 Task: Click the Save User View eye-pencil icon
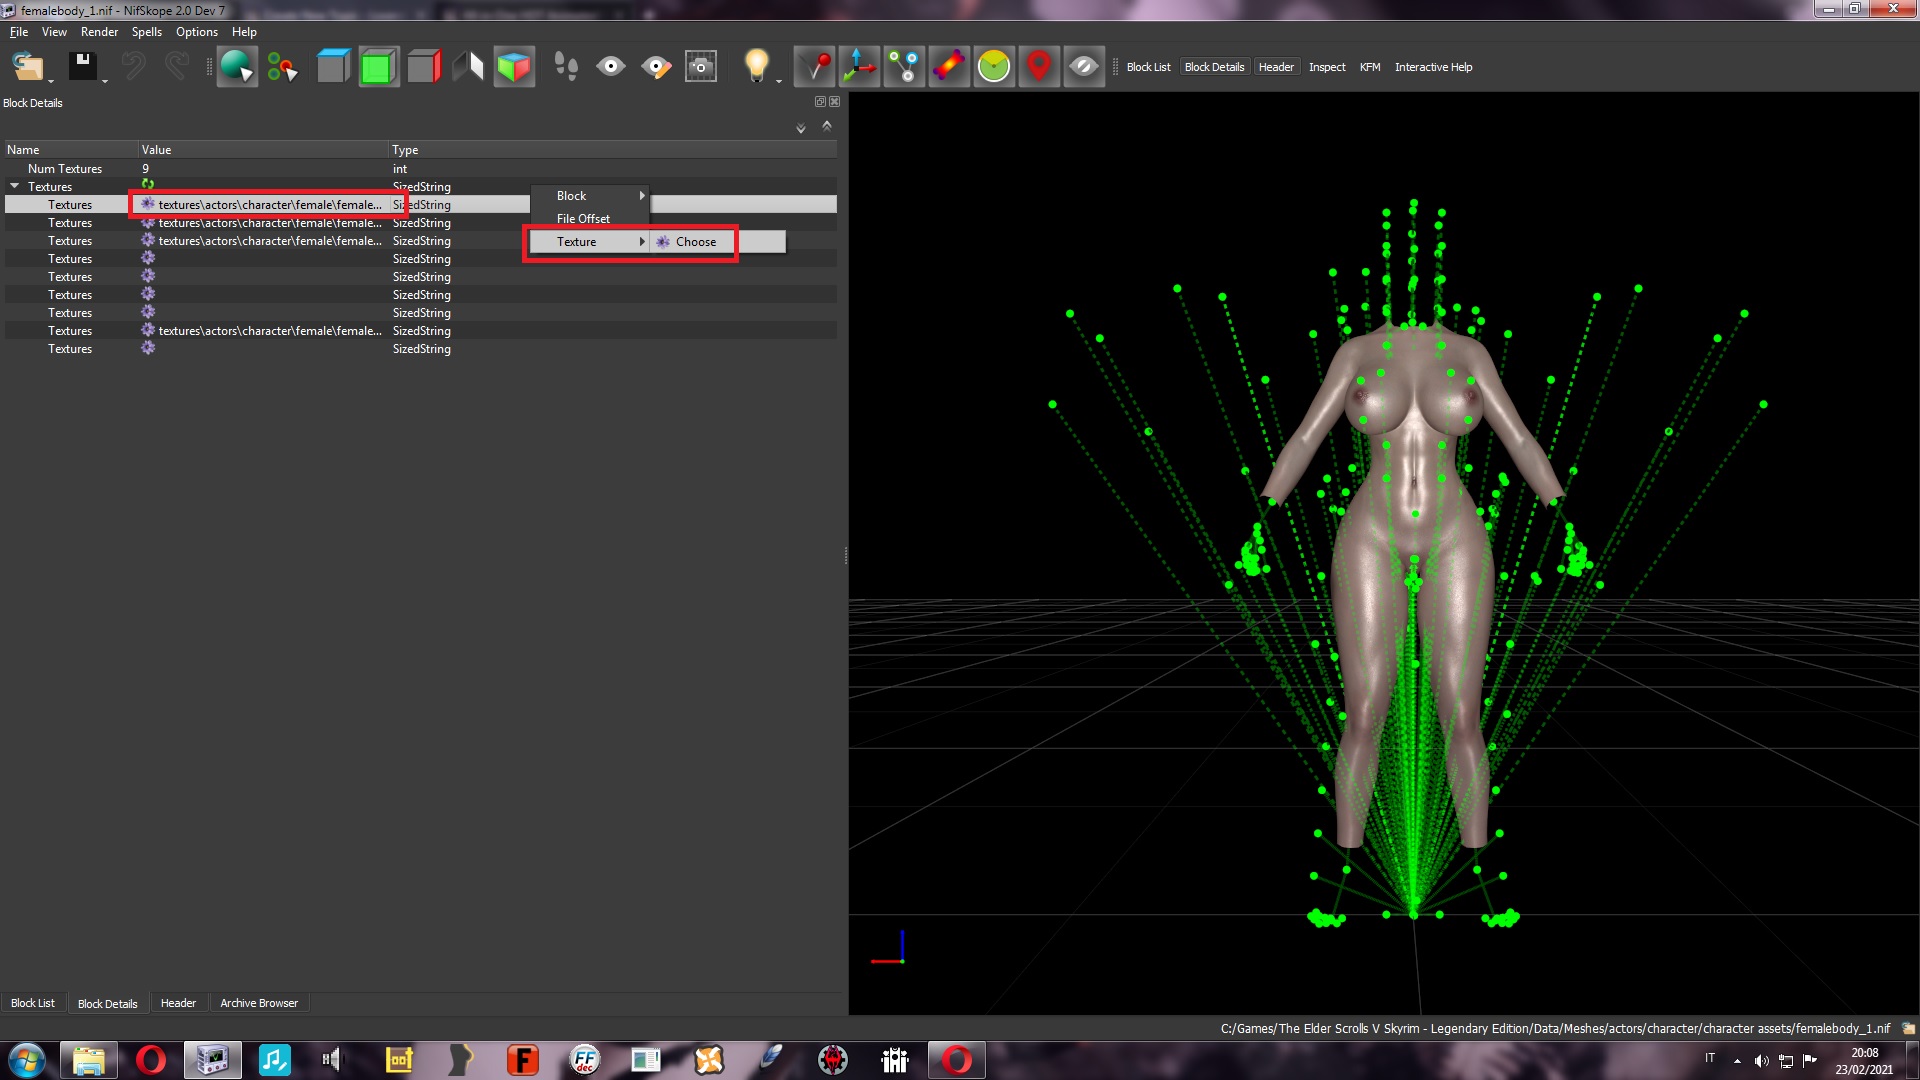click(656, 67)
